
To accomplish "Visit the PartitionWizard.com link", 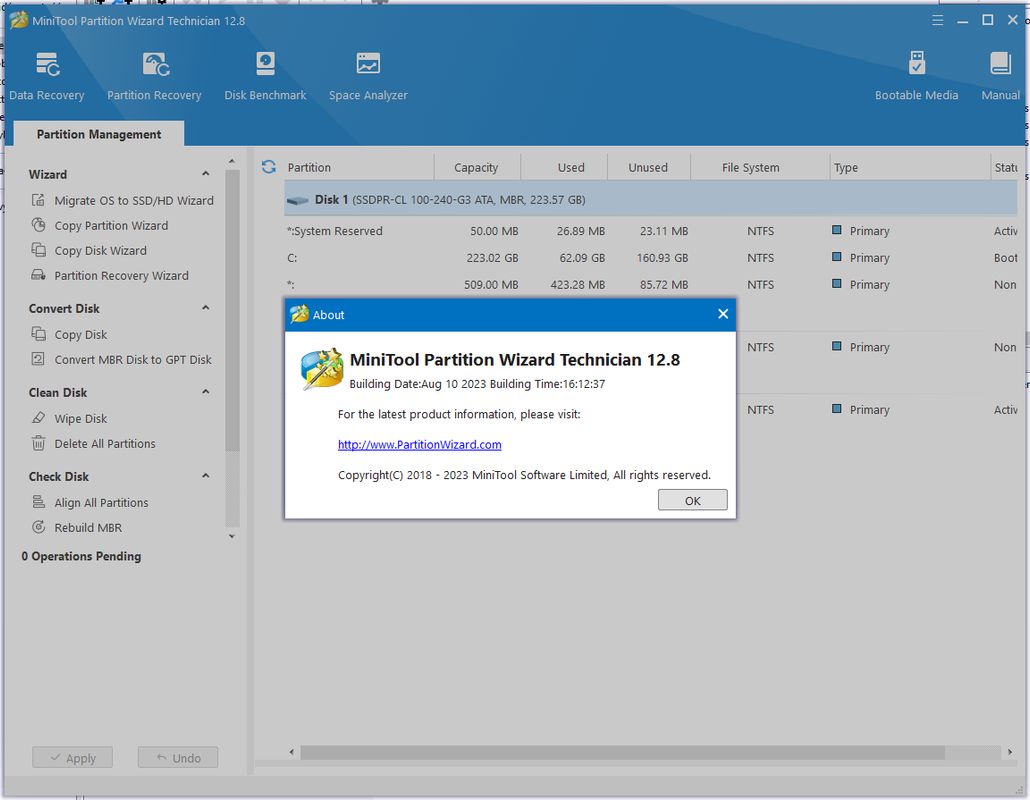I will [x=419, y=445].
